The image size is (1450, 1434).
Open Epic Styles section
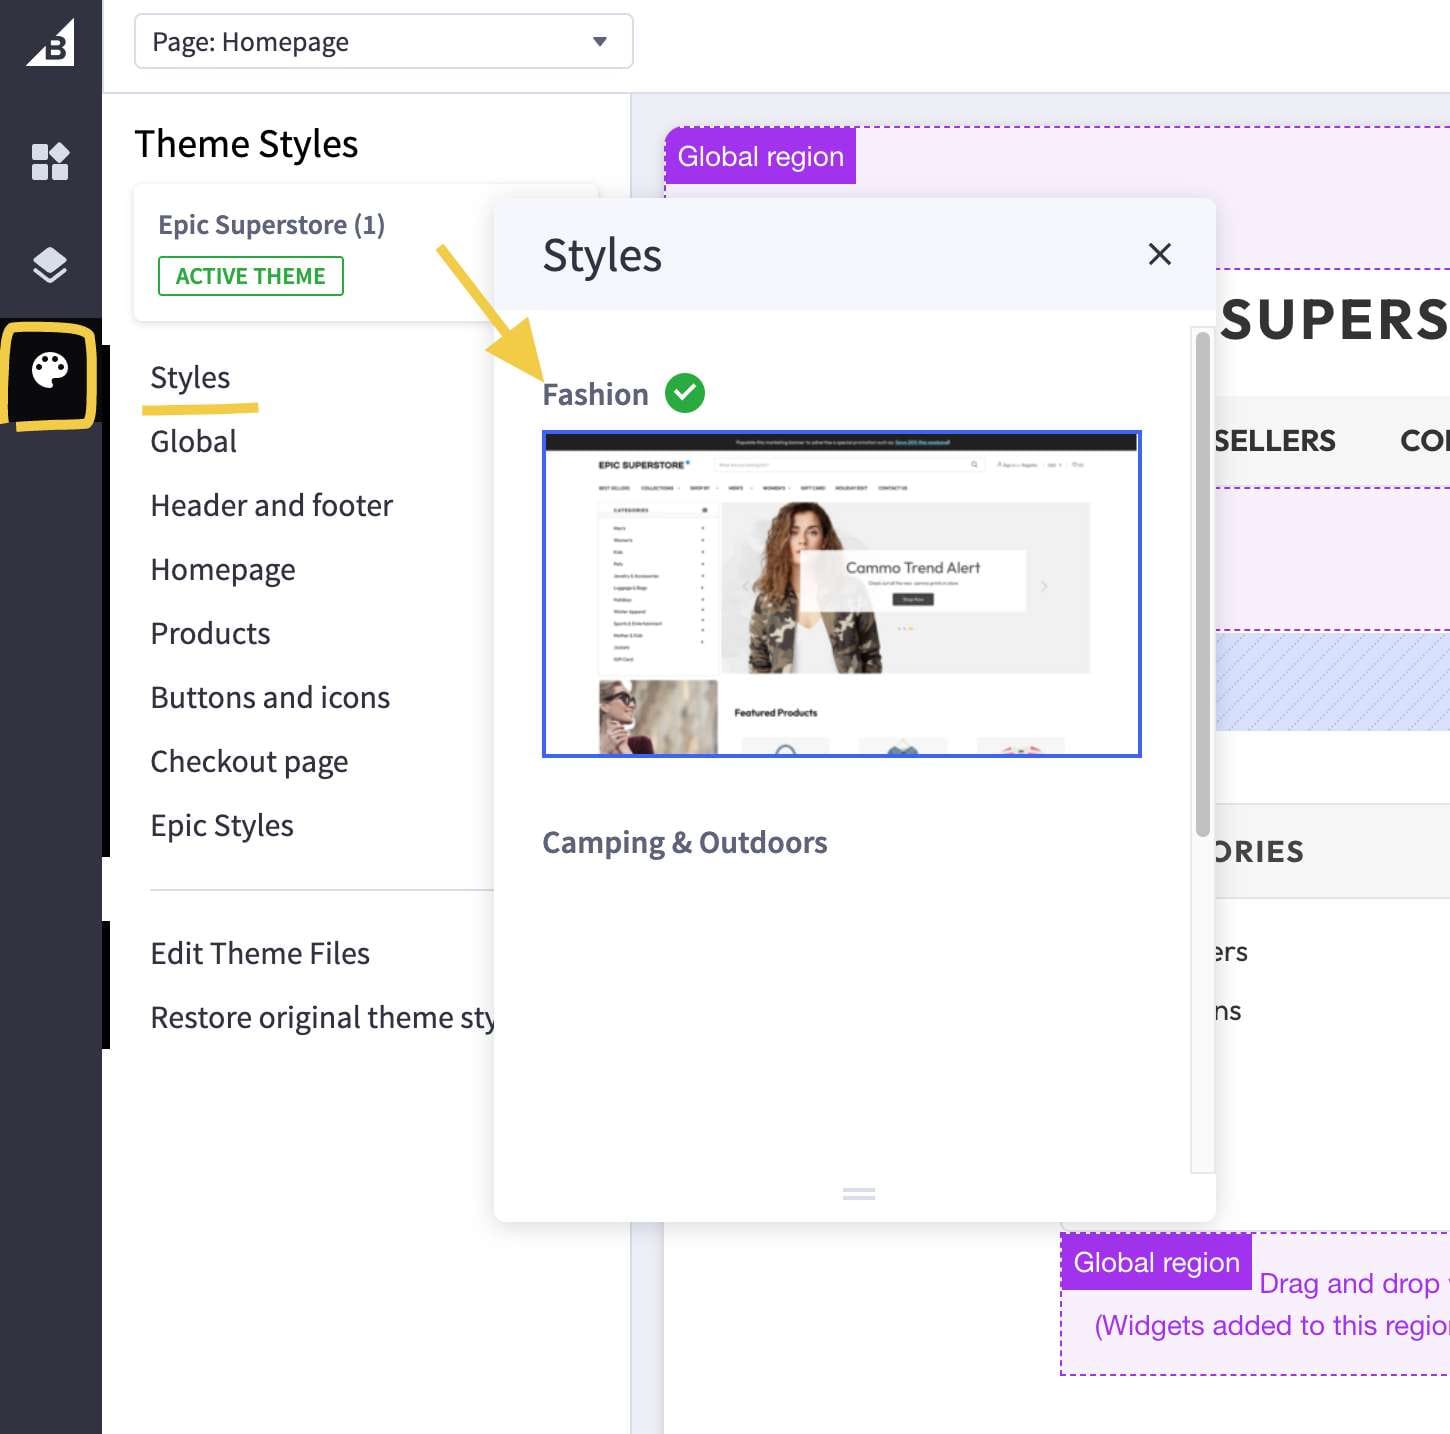click(x=222, y=826)
